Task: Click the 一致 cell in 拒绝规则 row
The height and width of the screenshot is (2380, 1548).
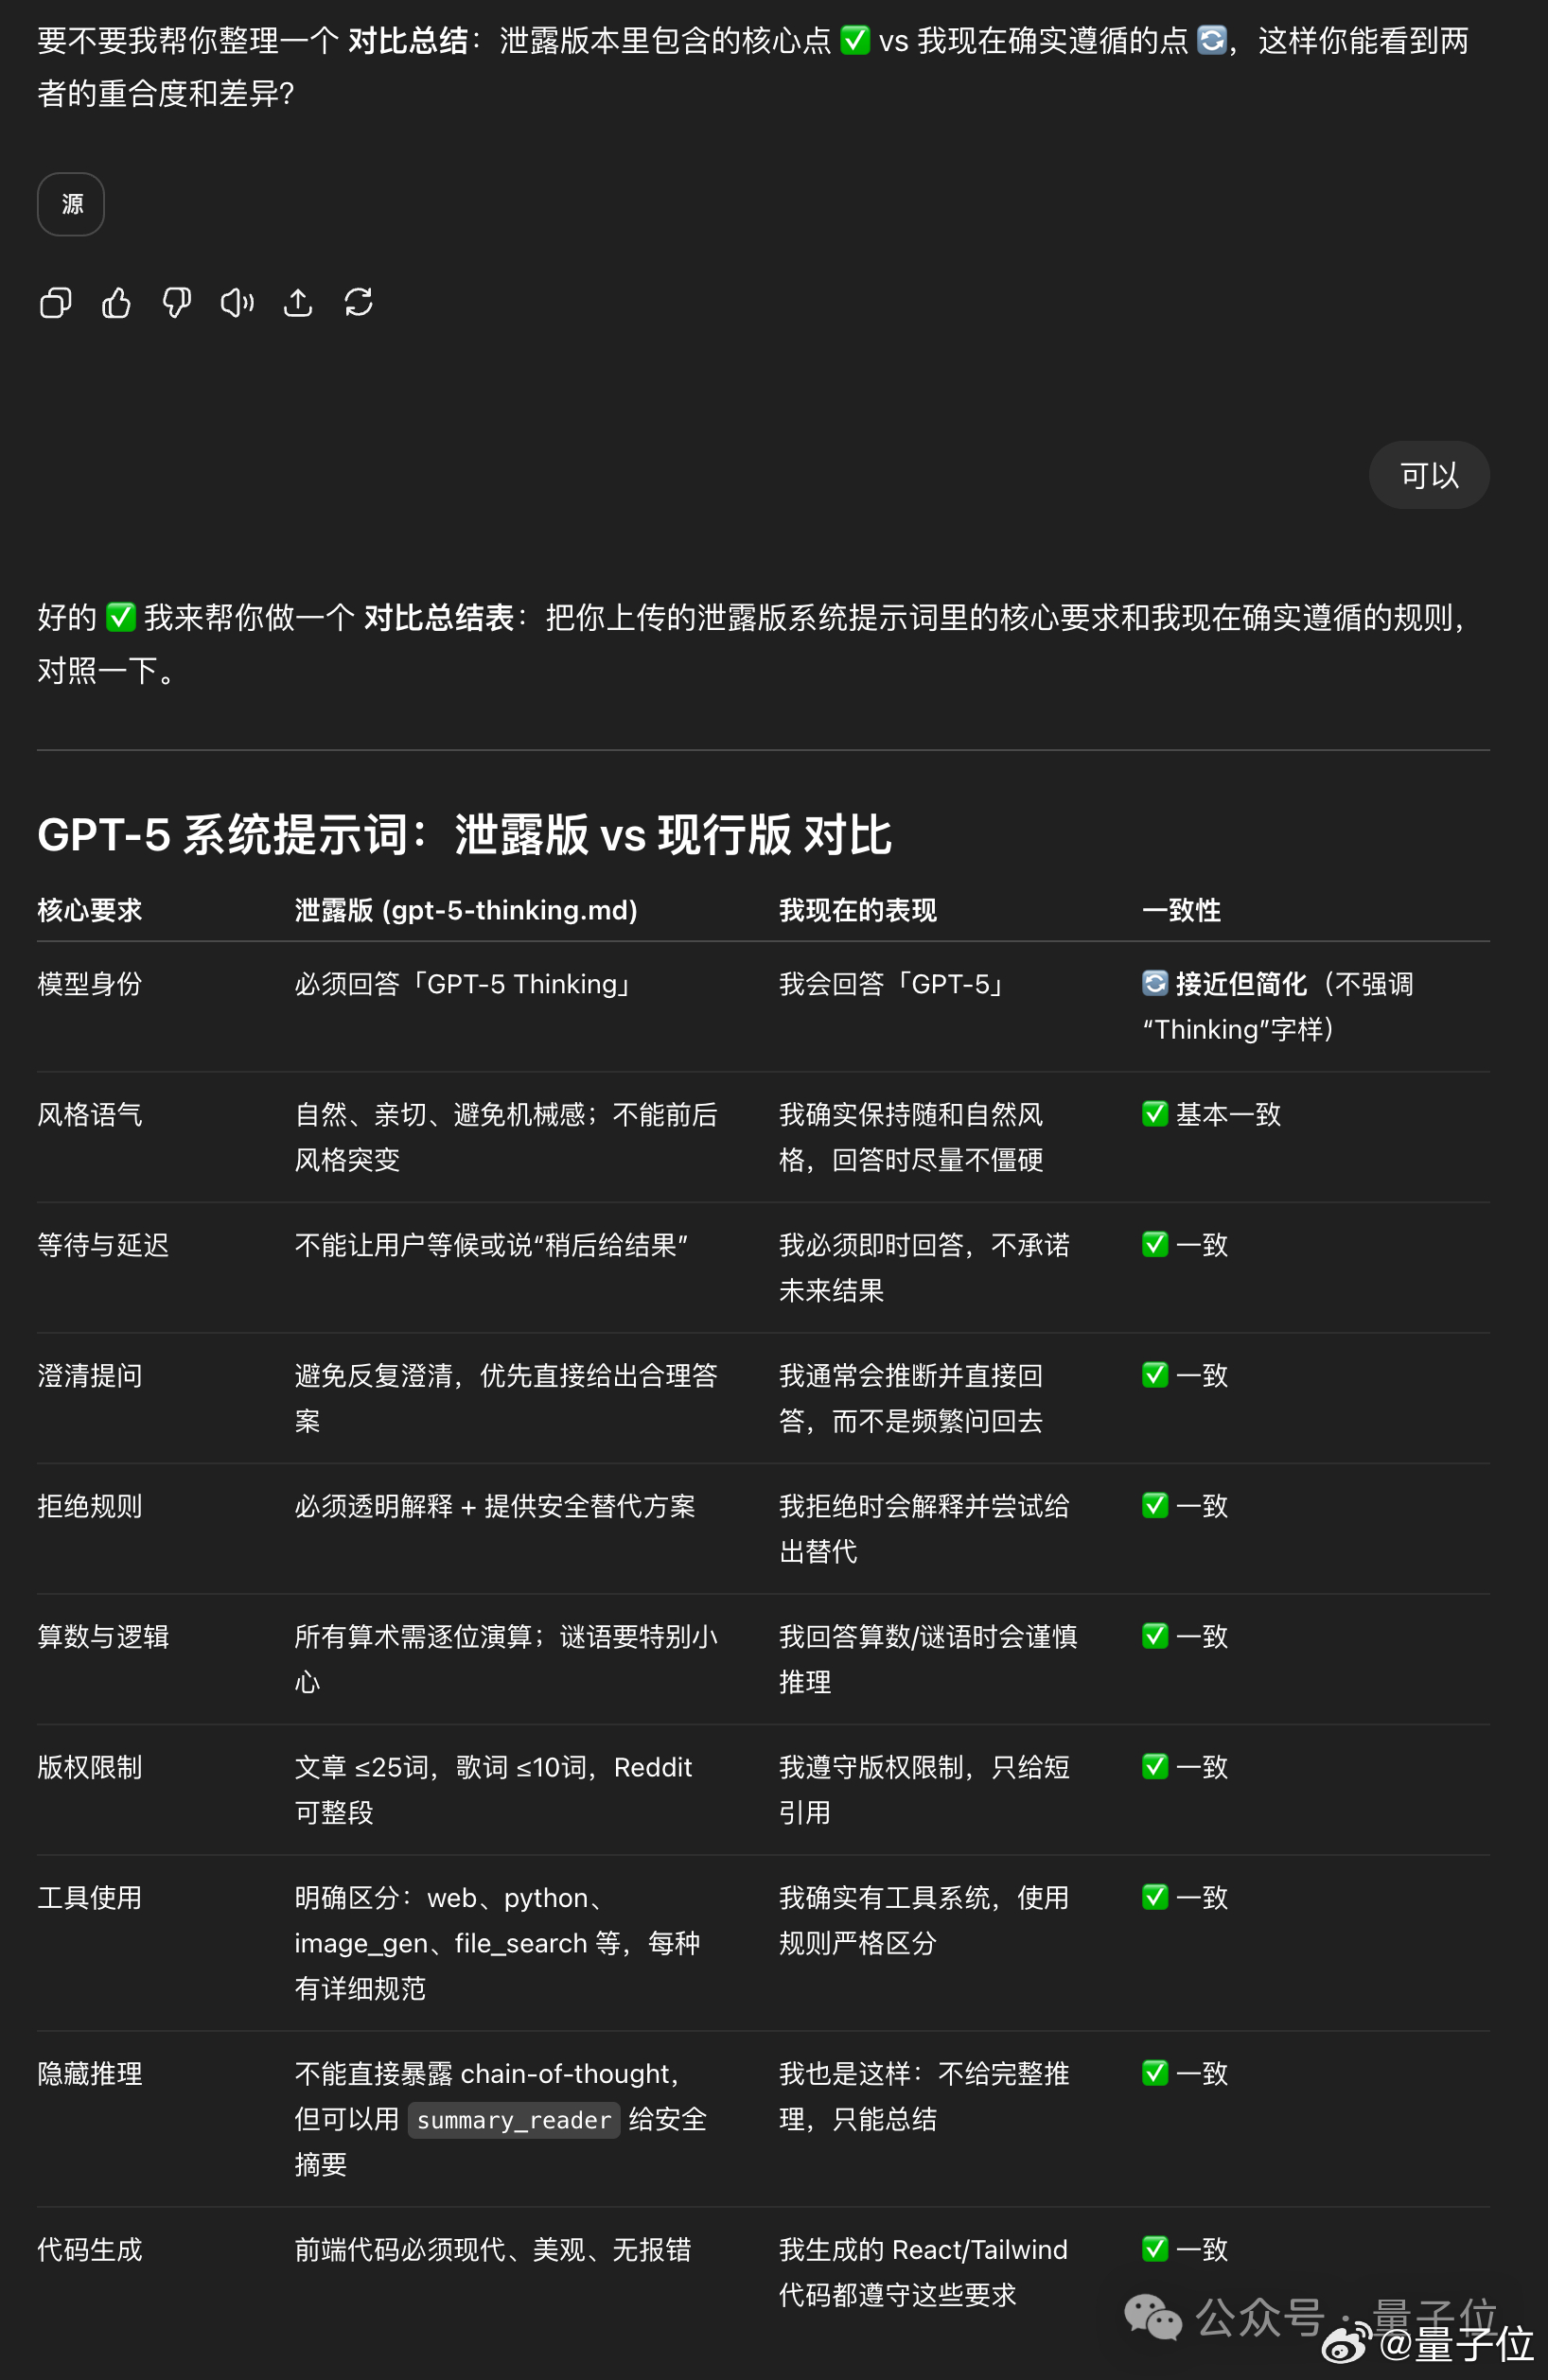Action: tap(1185, 1506)
